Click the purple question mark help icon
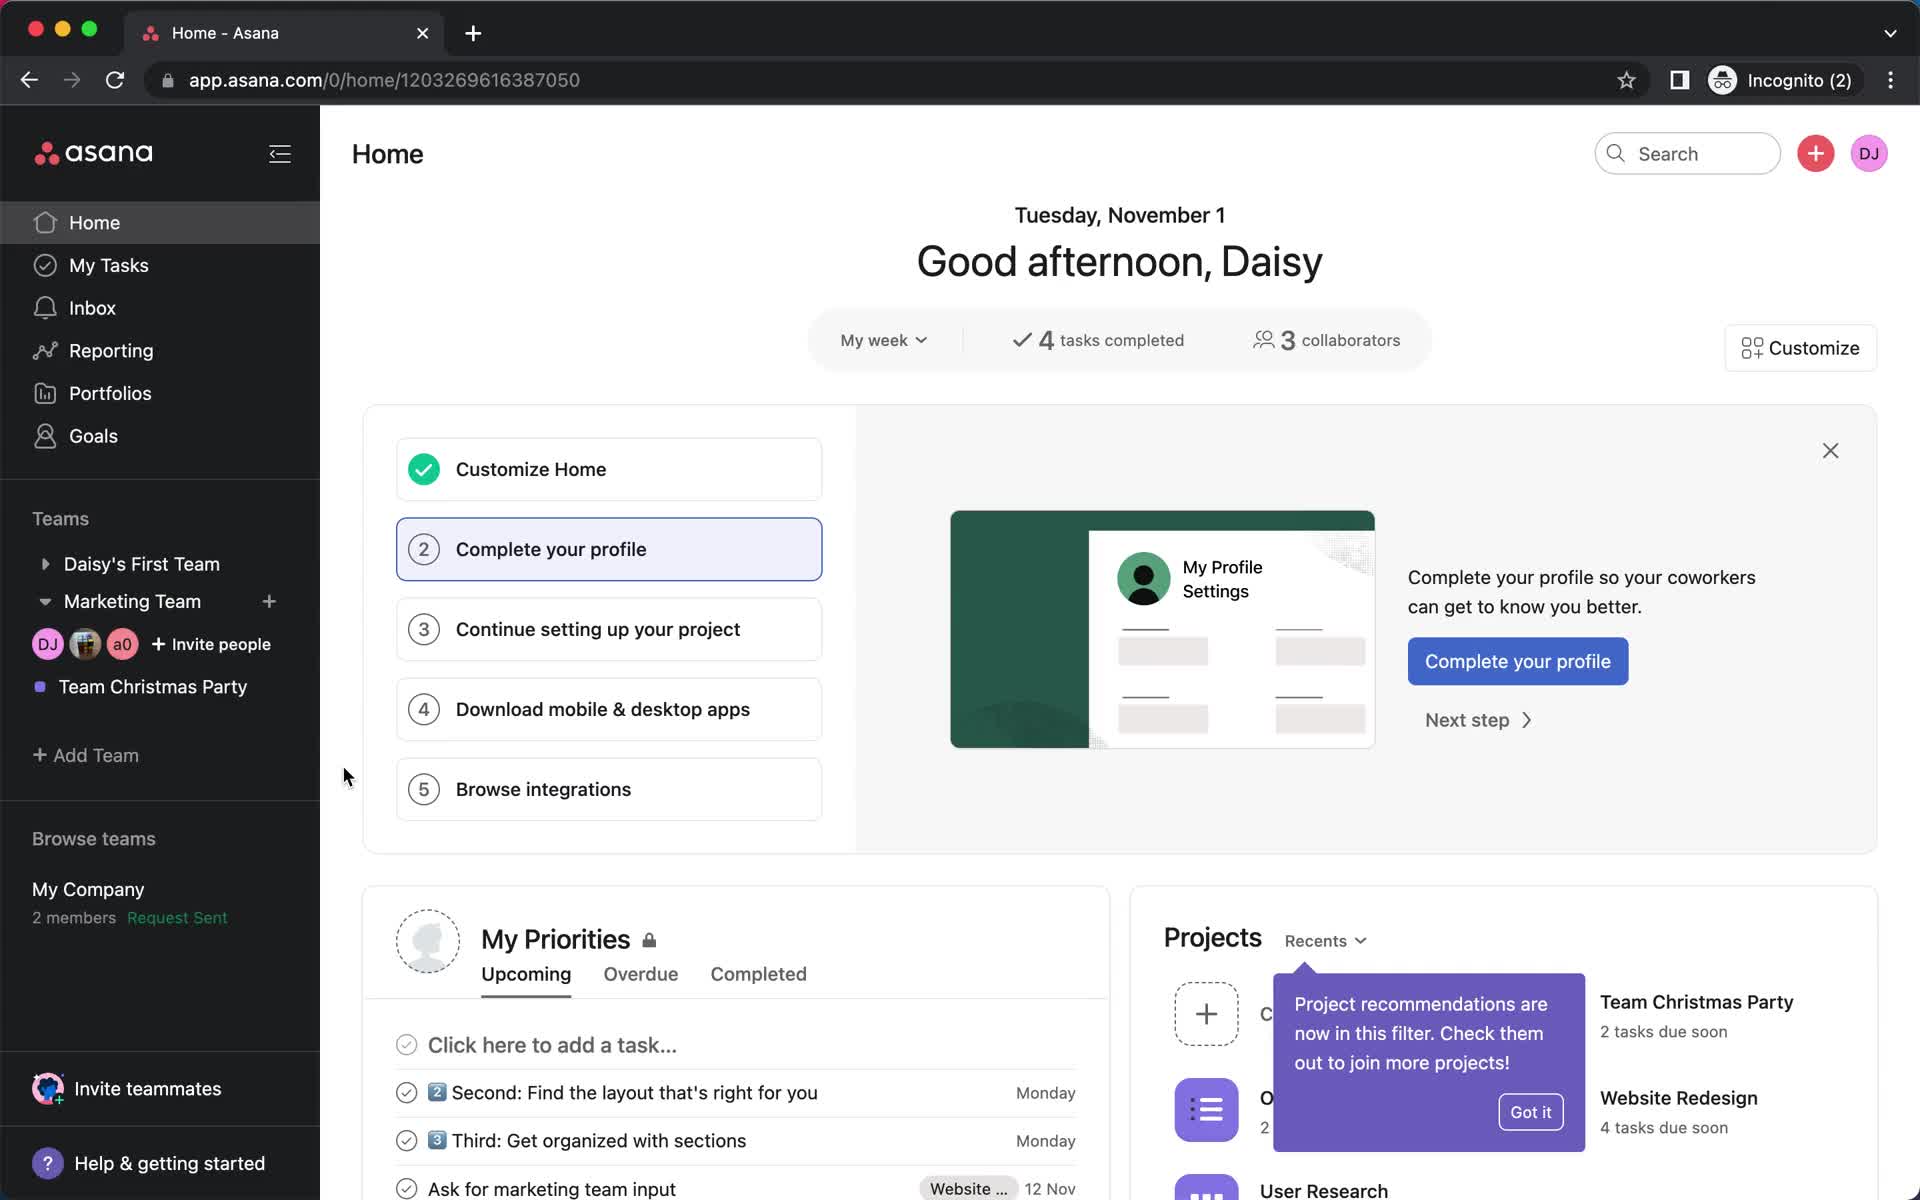The height and width of the screenshot is (1200, 1920). pos(47,1163)
